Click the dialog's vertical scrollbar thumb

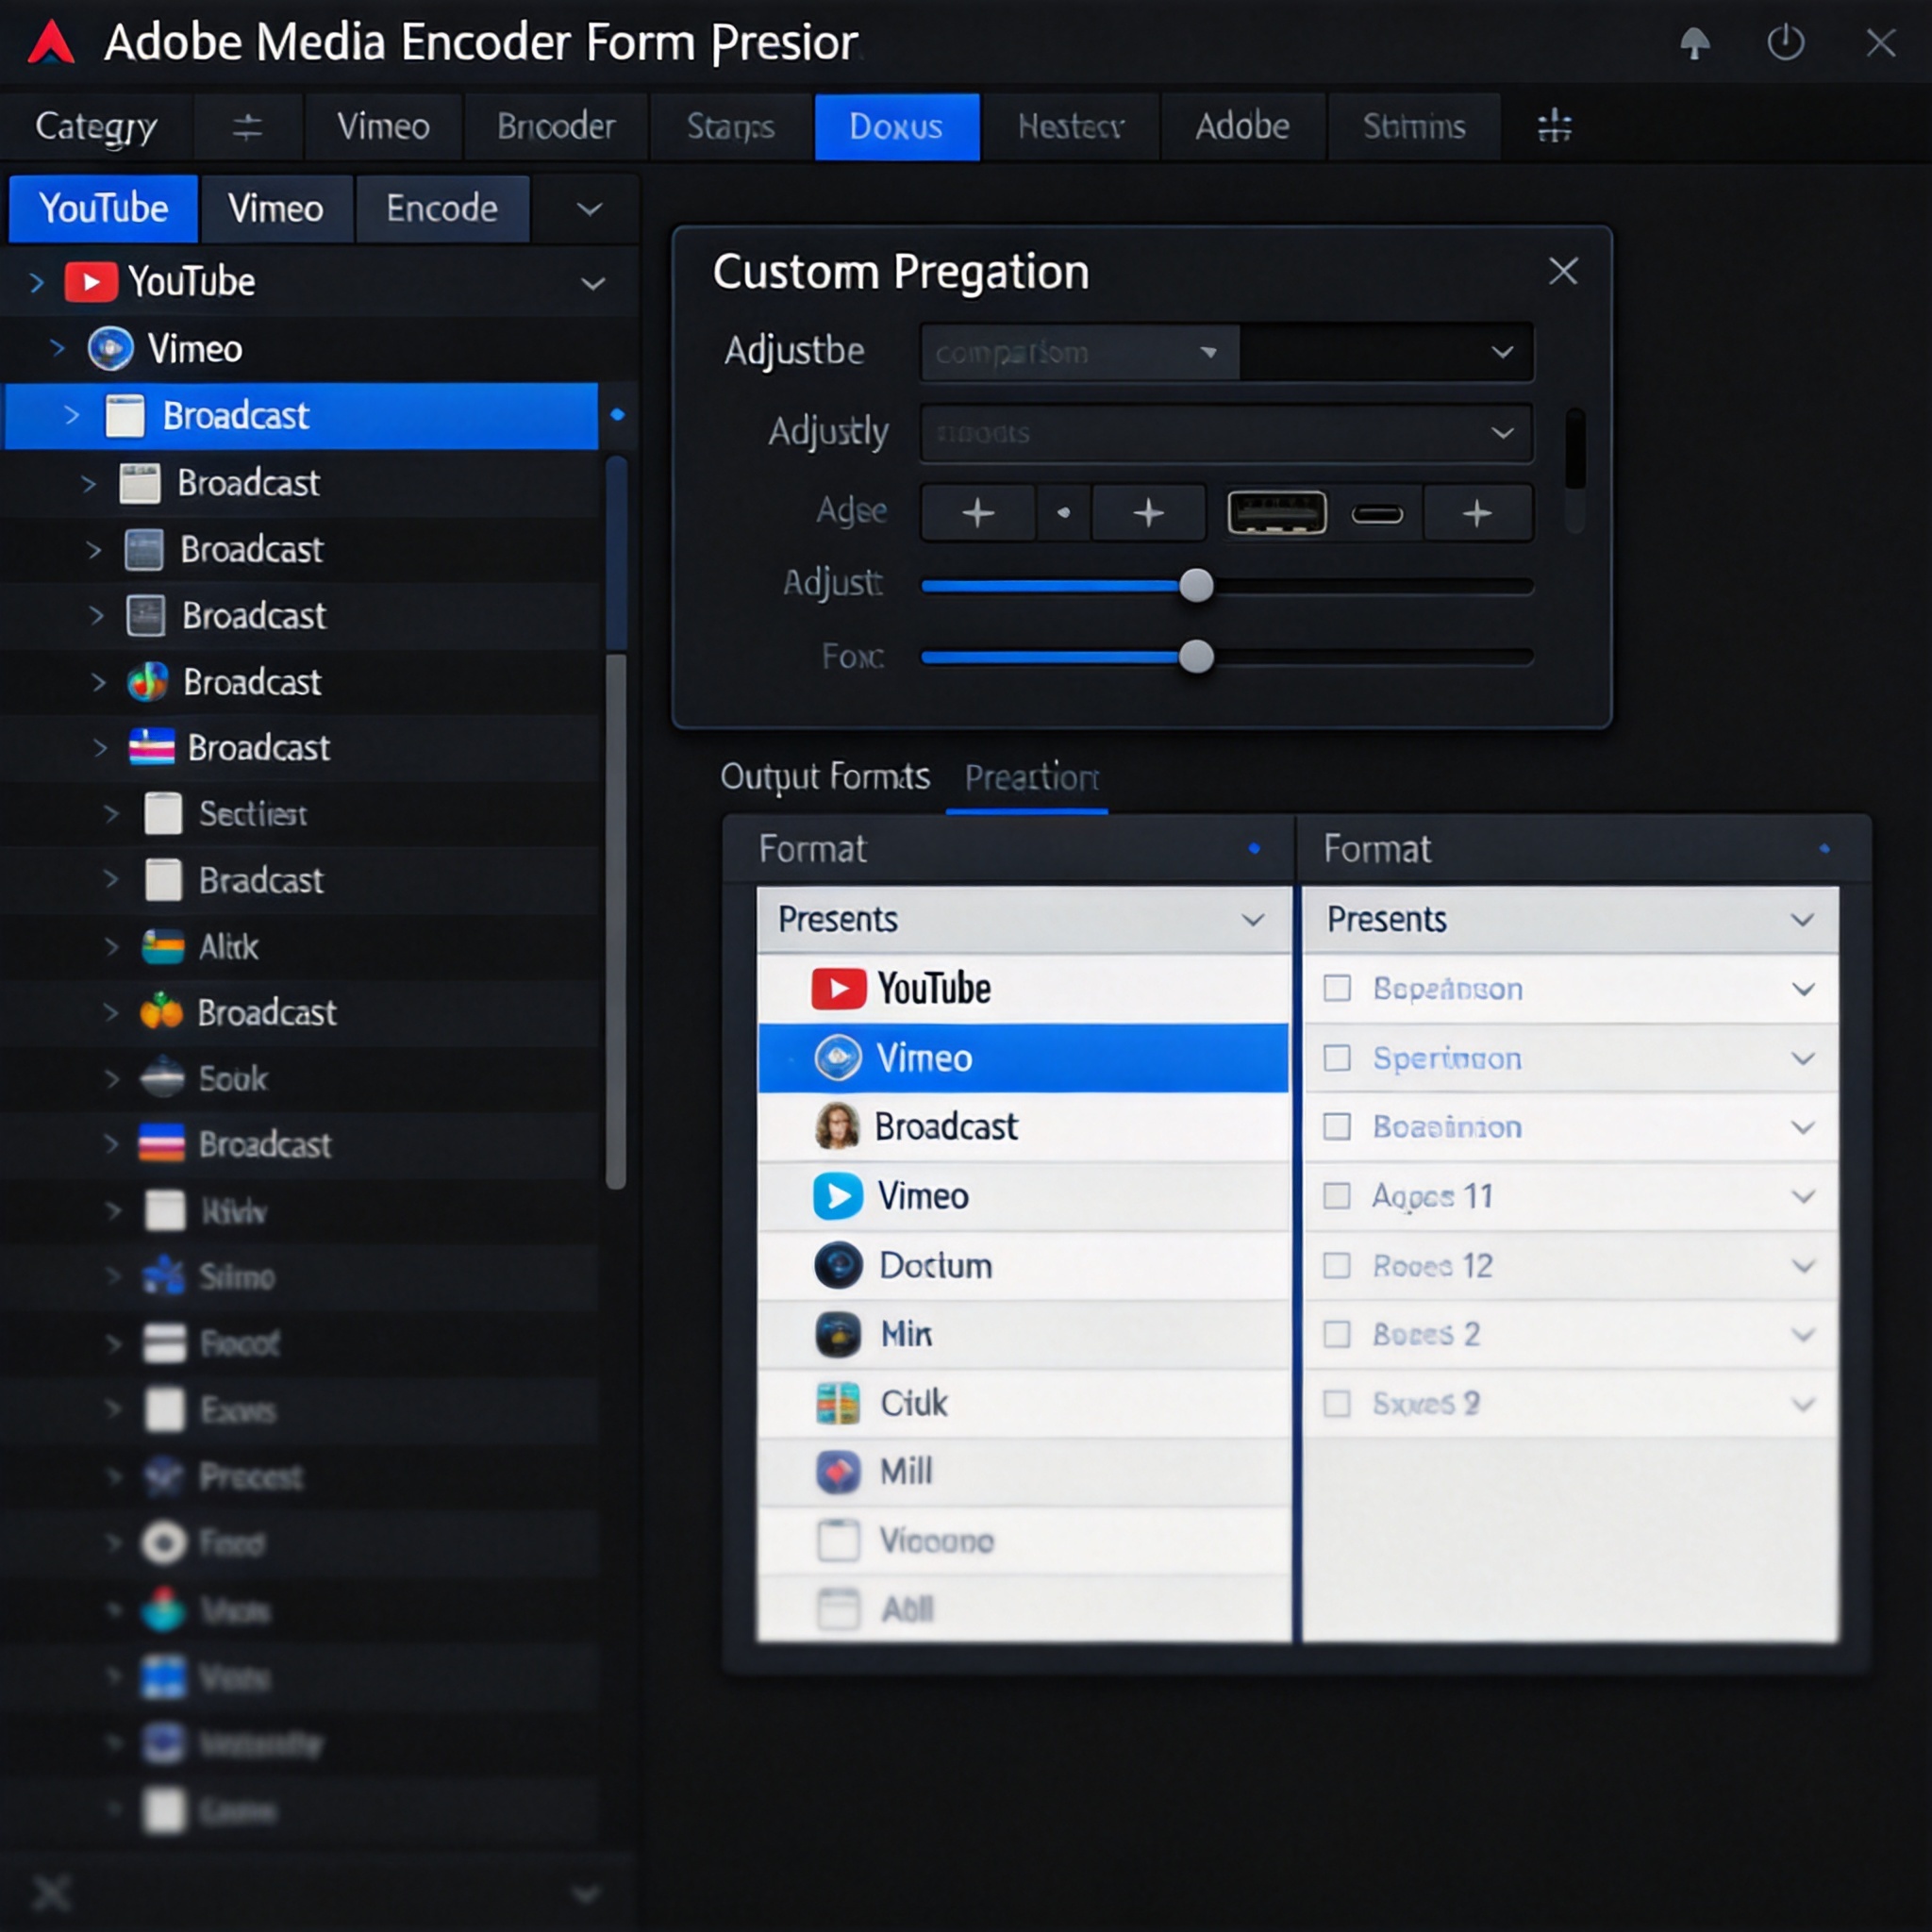(x=1575, y=448)
